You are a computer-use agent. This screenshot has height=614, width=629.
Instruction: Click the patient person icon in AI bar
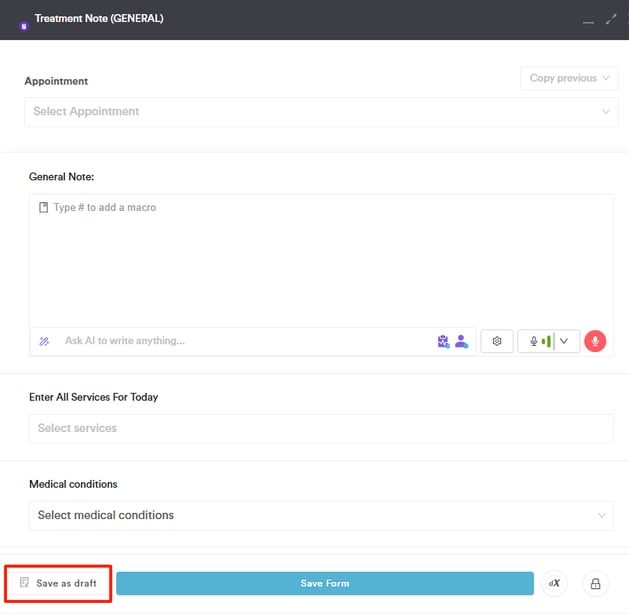coord(461,341)
